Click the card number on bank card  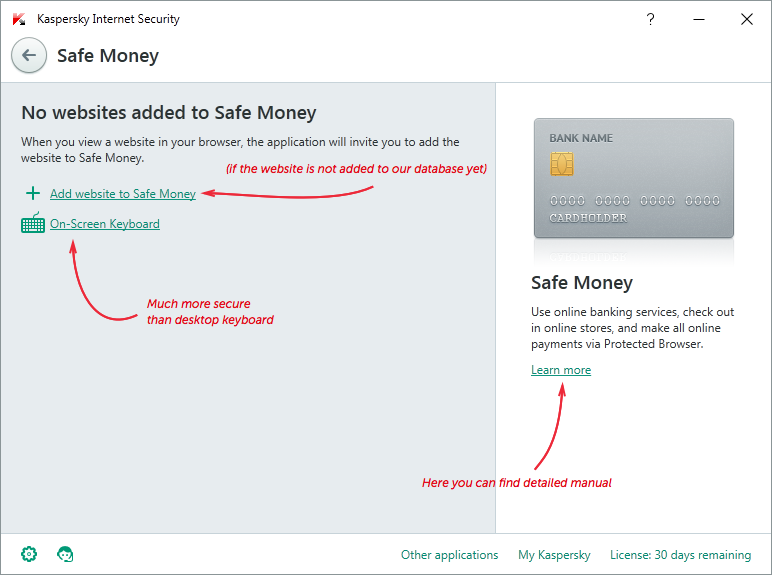pos(635,200)
